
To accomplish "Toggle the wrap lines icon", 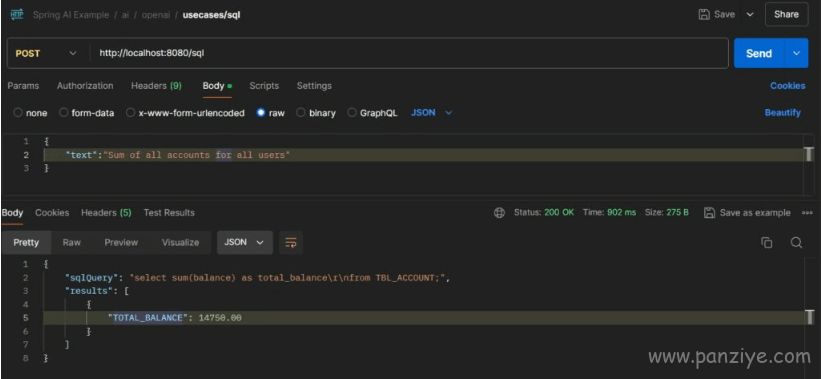I will point(291,242).
